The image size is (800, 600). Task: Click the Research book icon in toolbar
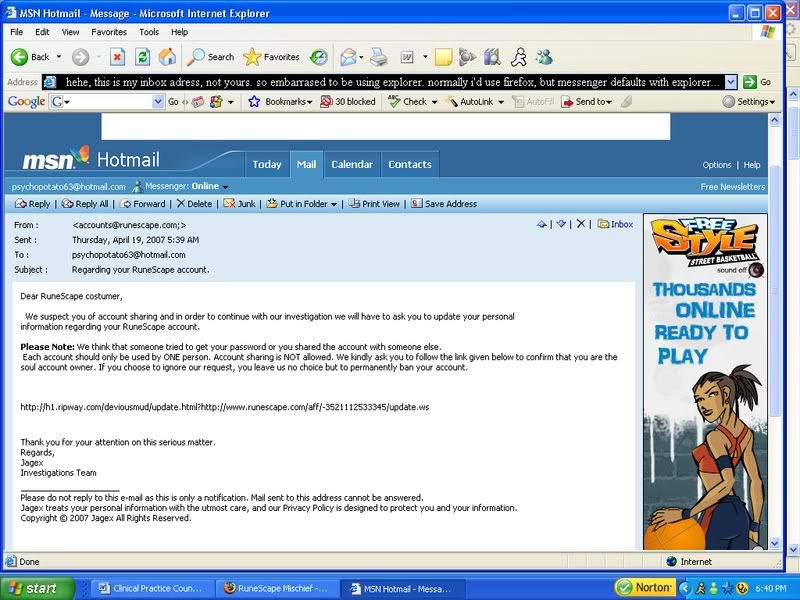[x=492, y=57]
